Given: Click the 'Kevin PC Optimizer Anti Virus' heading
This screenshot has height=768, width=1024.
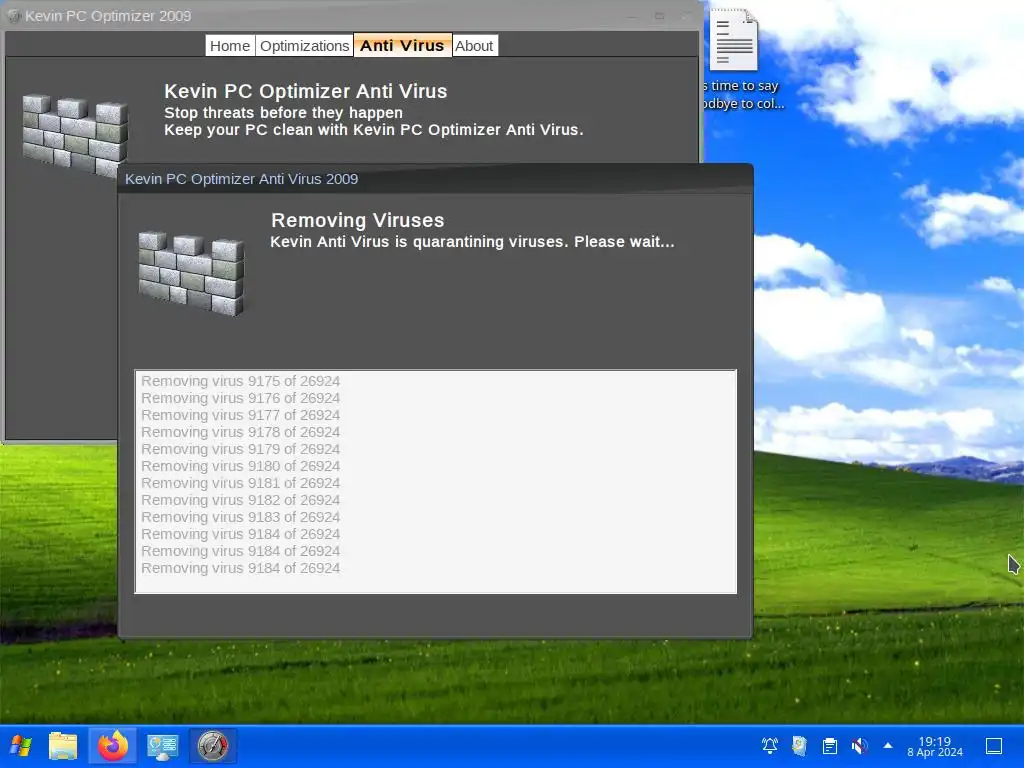Looking at the screenshot, I should click(x=305, y=91).
